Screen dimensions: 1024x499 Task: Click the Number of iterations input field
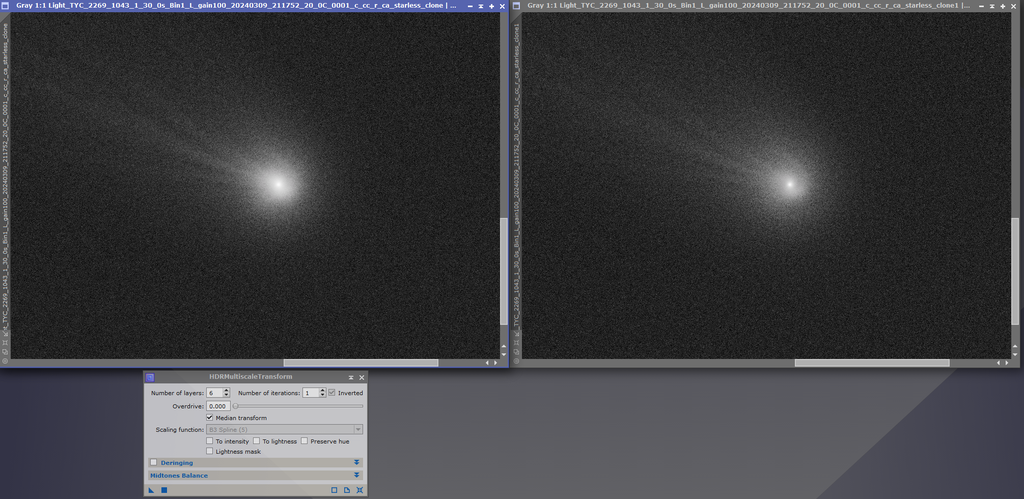310,393
